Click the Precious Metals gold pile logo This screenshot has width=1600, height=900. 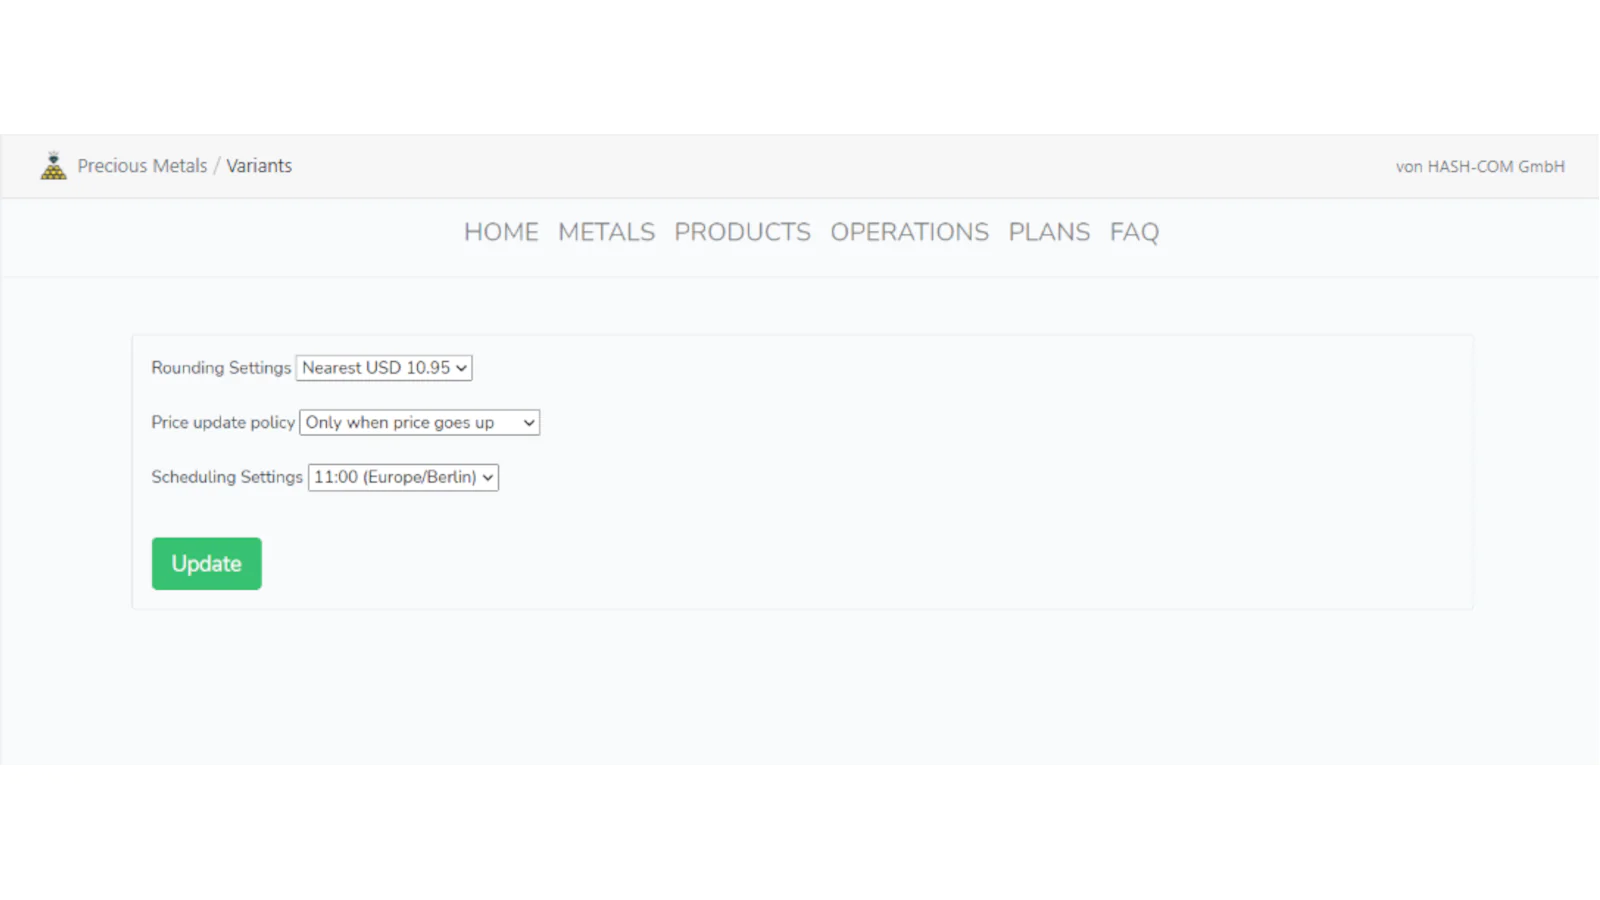(x=53, y=166)
